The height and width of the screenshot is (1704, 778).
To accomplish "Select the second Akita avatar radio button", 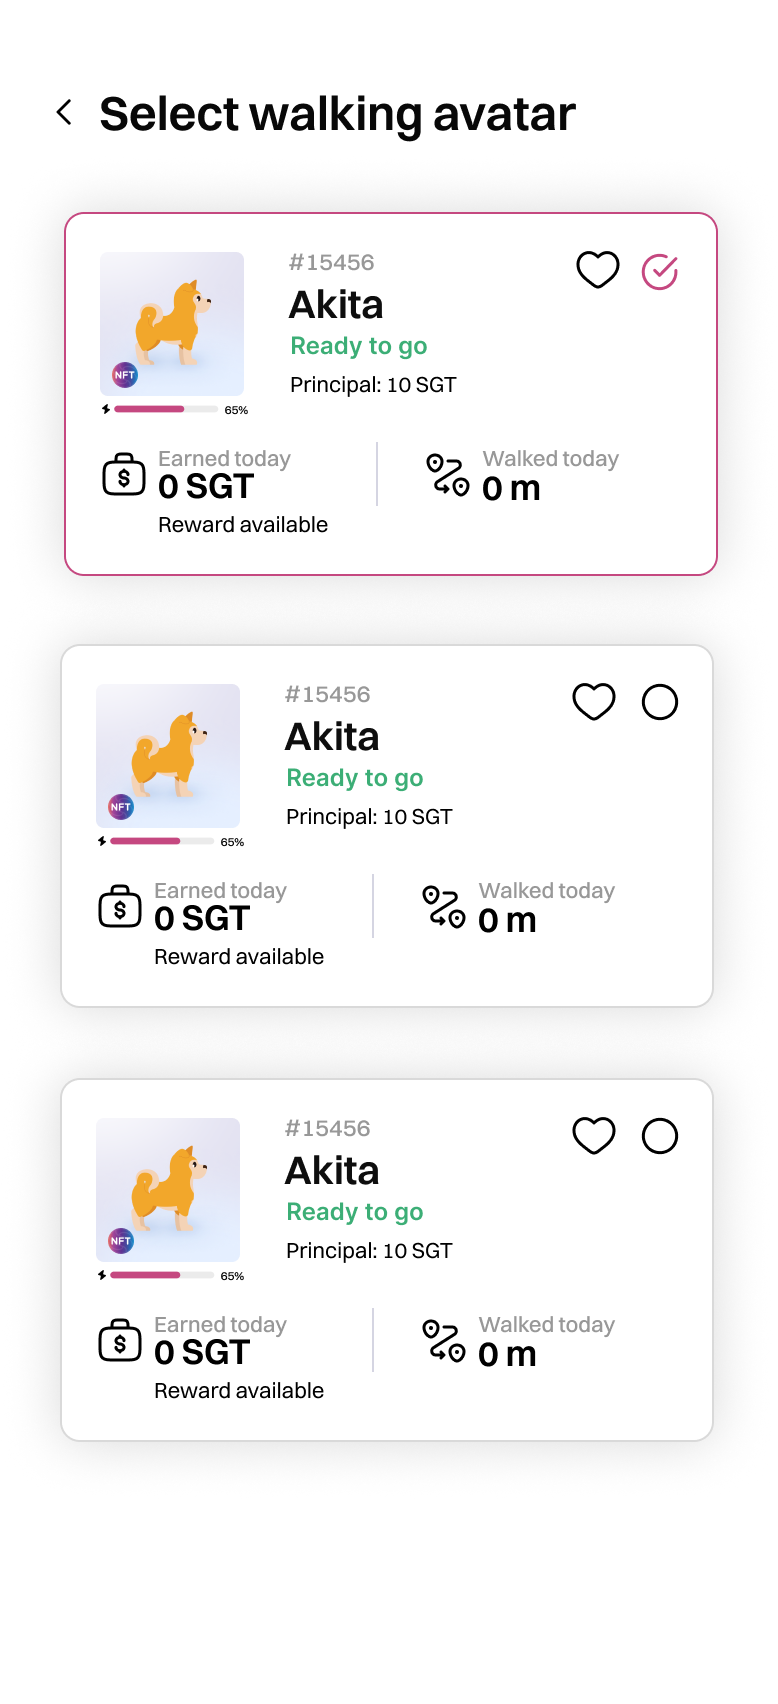I will [660, 702].
